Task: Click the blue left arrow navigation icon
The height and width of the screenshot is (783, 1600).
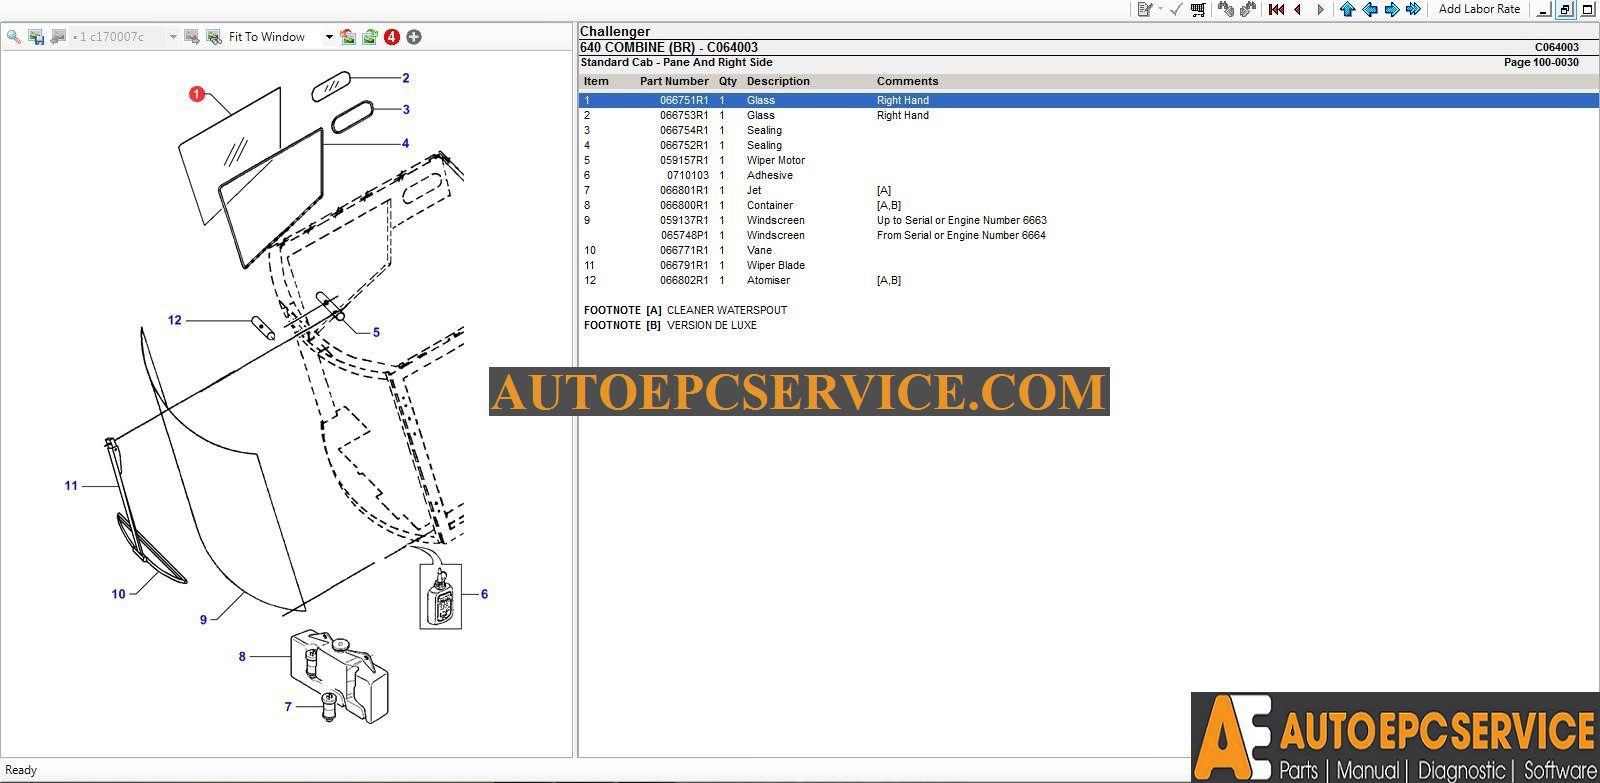Action: [1370, 9]
